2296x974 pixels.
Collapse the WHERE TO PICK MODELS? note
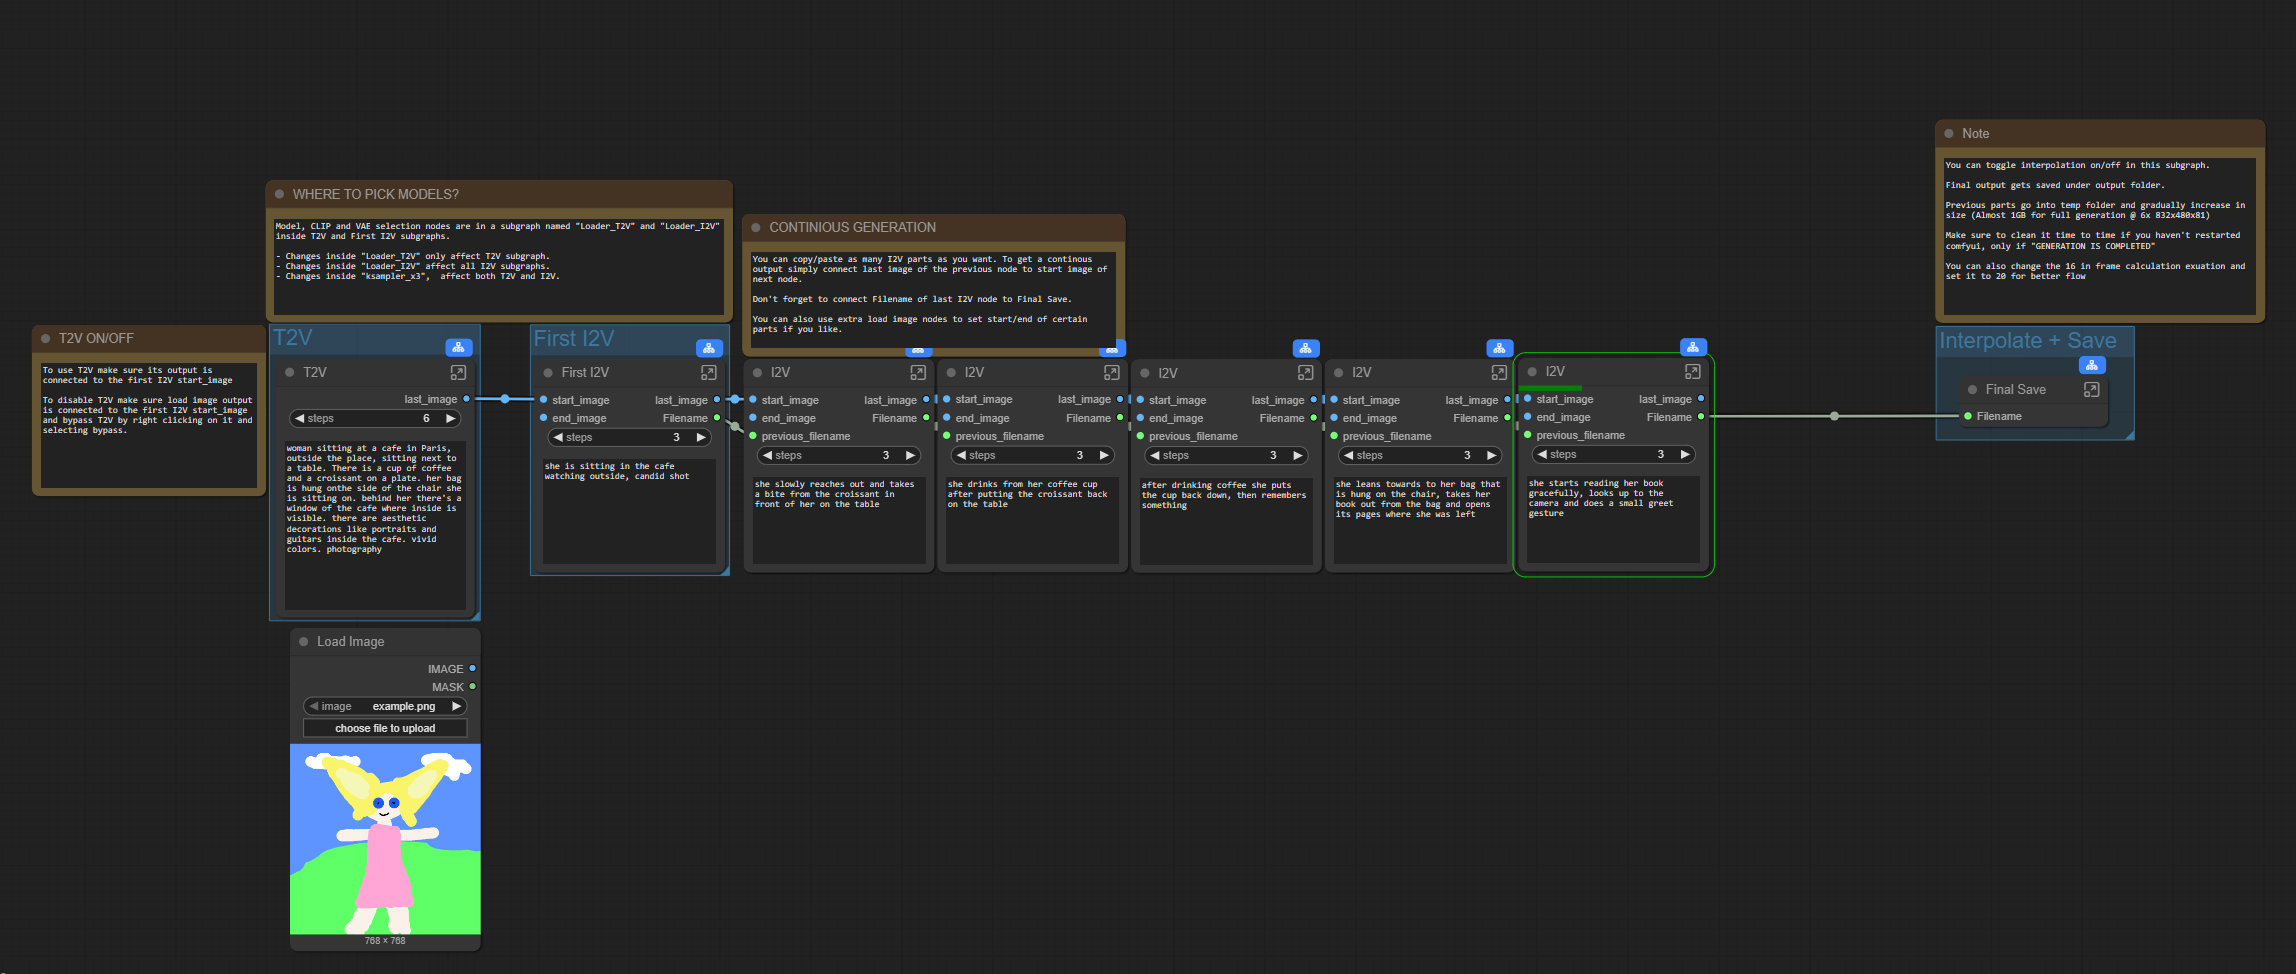280,194
